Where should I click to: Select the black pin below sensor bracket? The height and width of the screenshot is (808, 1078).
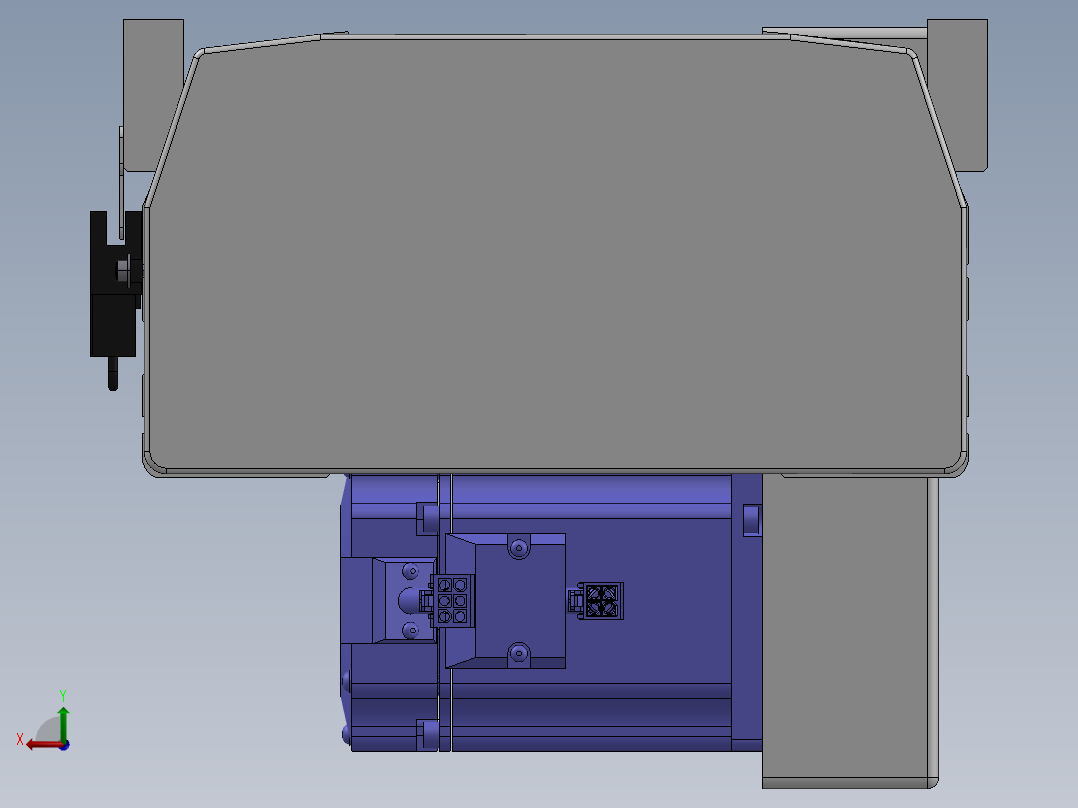[113, 373]
